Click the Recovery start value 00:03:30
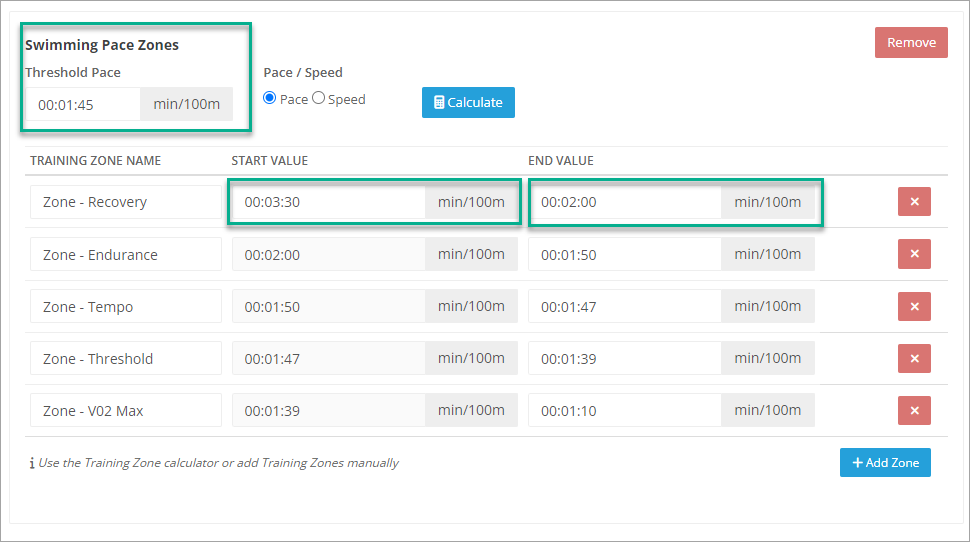The image size is (970, 542). coord(328,202)
